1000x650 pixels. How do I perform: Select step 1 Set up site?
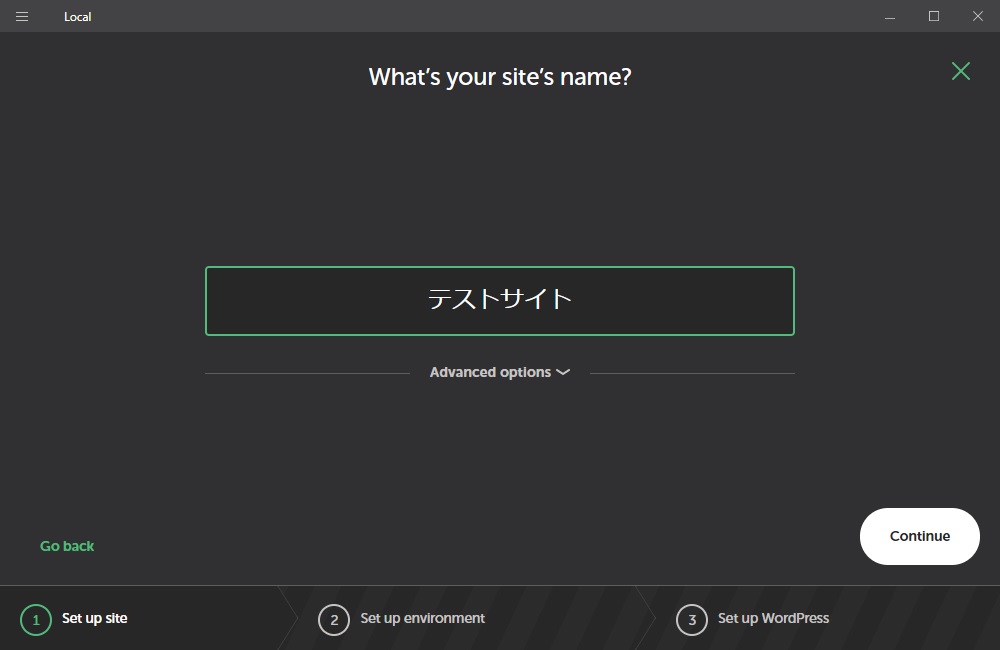click(x=74, y=619)
